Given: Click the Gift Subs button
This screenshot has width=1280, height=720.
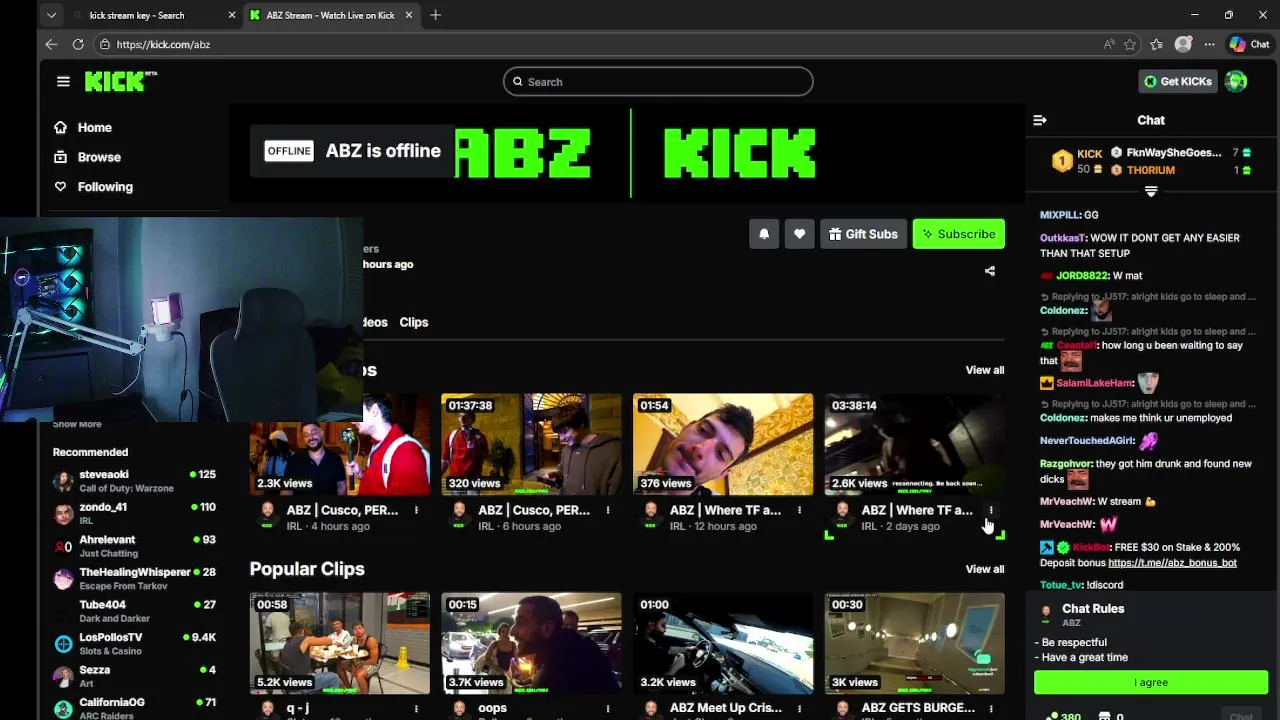Looking at the screenshot, I should tap(863, 234).
